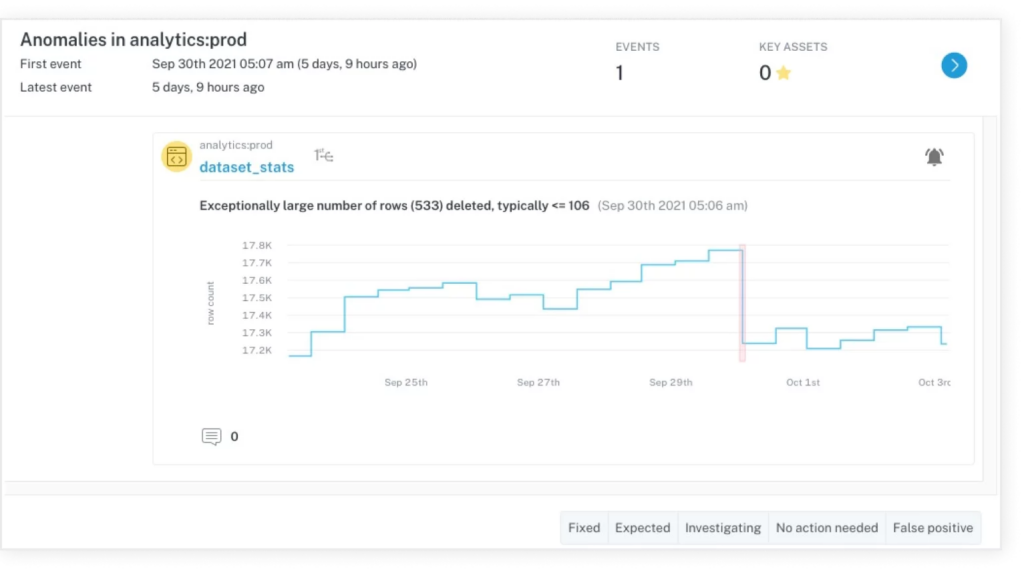Click the 'Anomalies in analytics:prod' heading

[133, 40]
